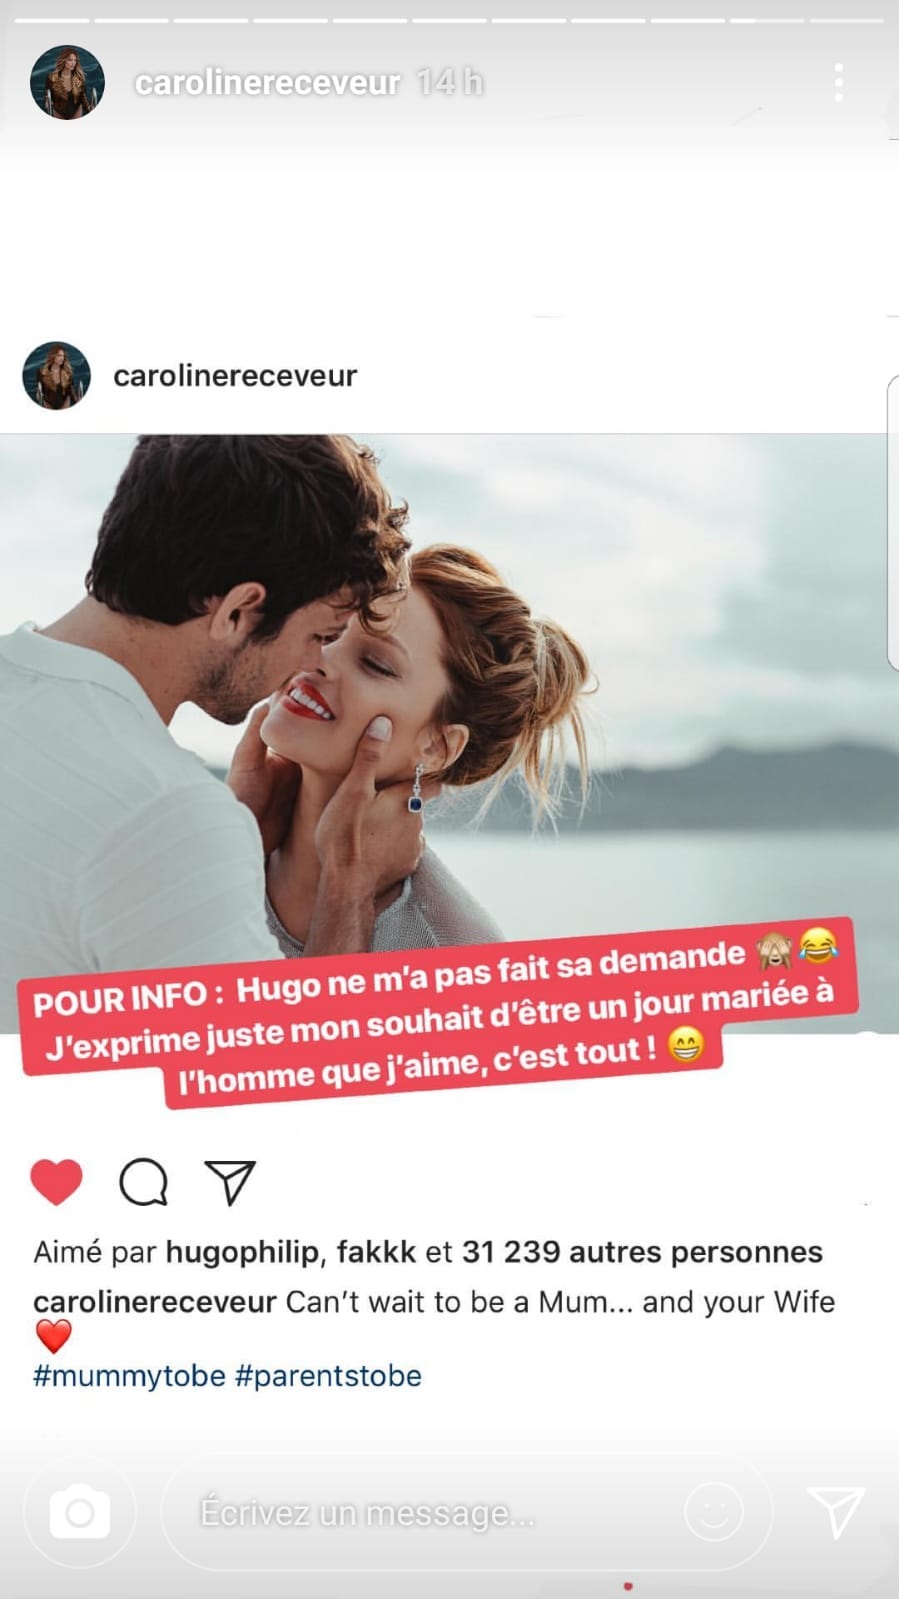Image resolution: width=899 pixels, height=1599 pixels.
Task: Tap the embedded post's profile picture
Action: (57, 376)
